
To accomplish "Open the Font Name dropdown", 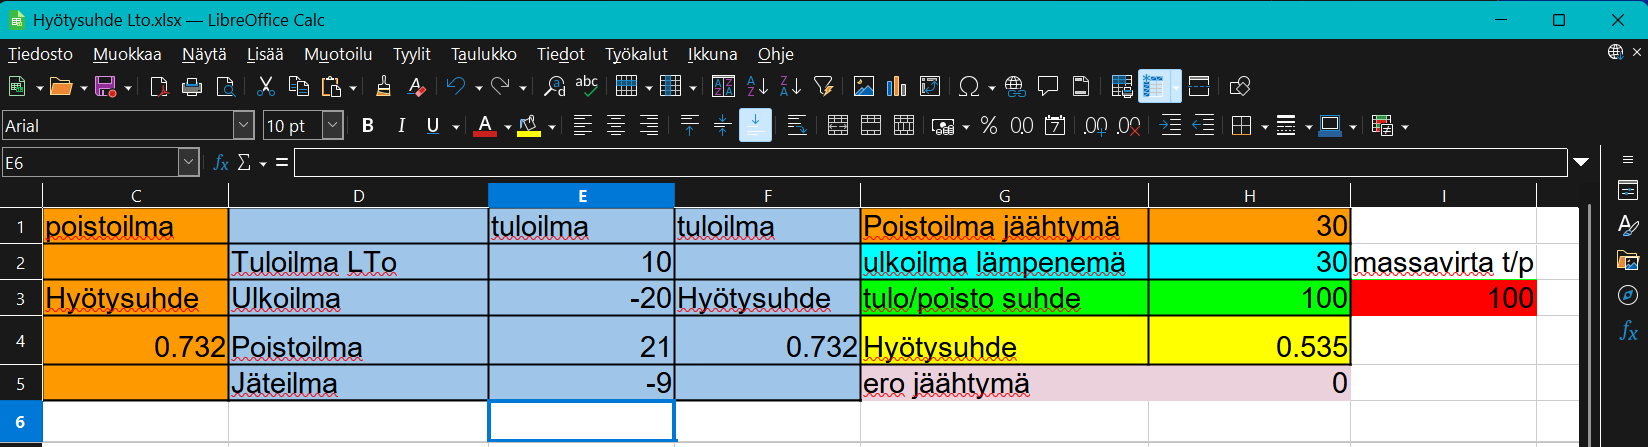I will [243, 126].
